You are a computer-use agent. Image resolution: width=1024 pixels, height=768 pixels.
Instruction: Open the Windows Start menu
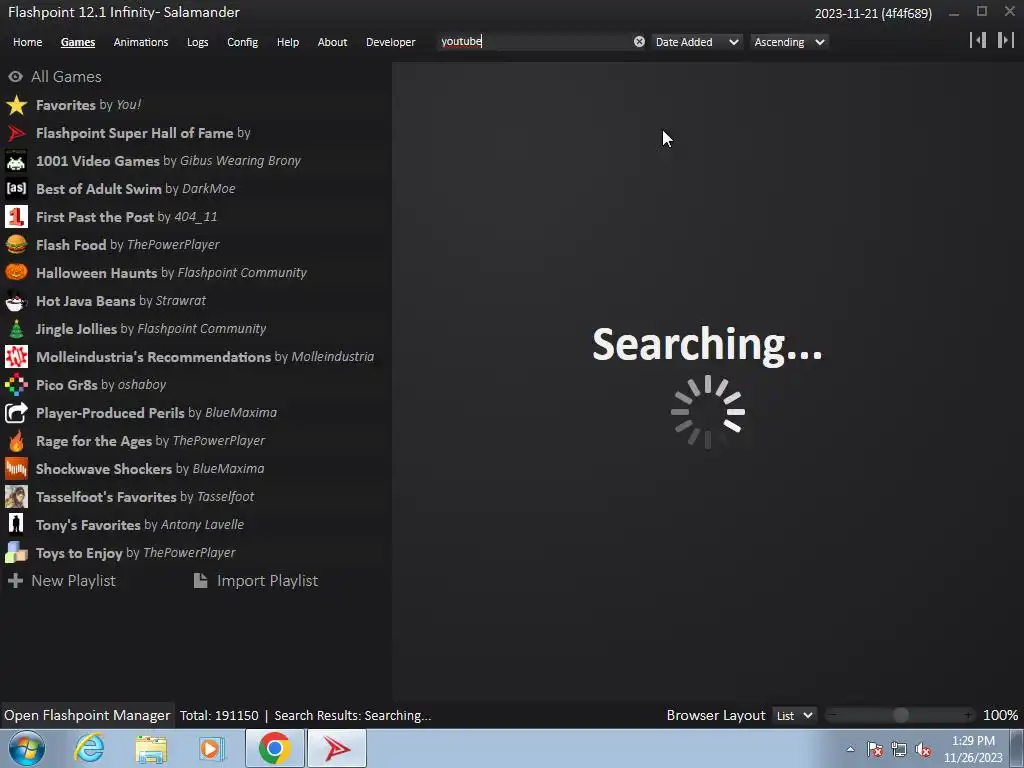27,748
